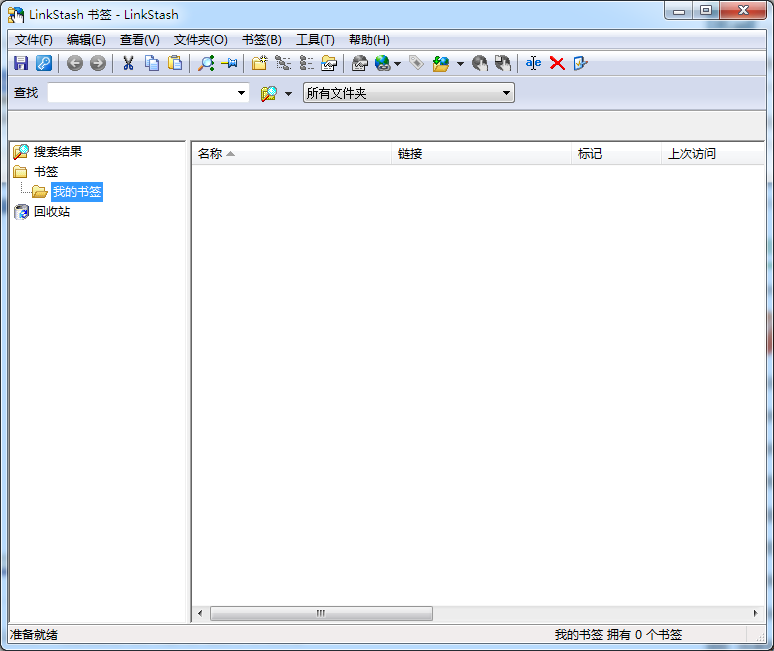The height and width of the screenshot is (651, 774).
Task: Open the 所有文件夹 folder combo box
Action: click(409, 93)
